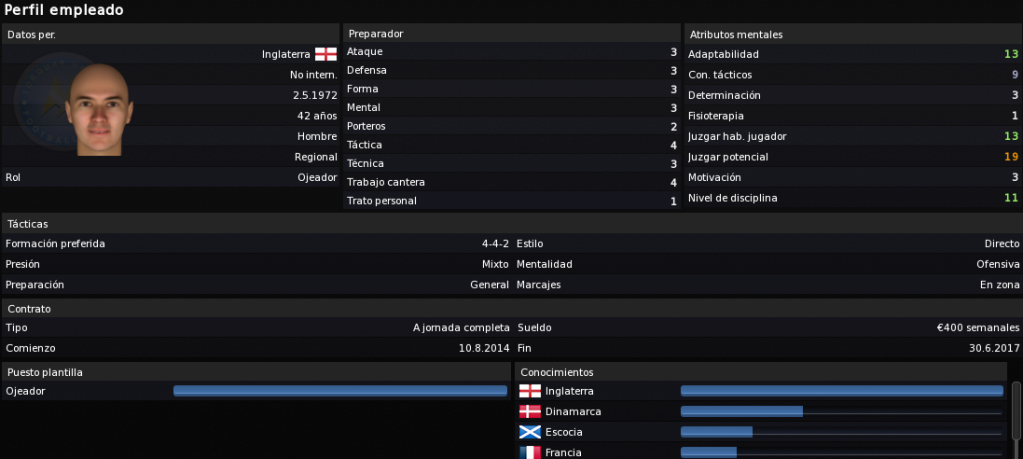Click the Scotland flag beside Escocia

530,432
